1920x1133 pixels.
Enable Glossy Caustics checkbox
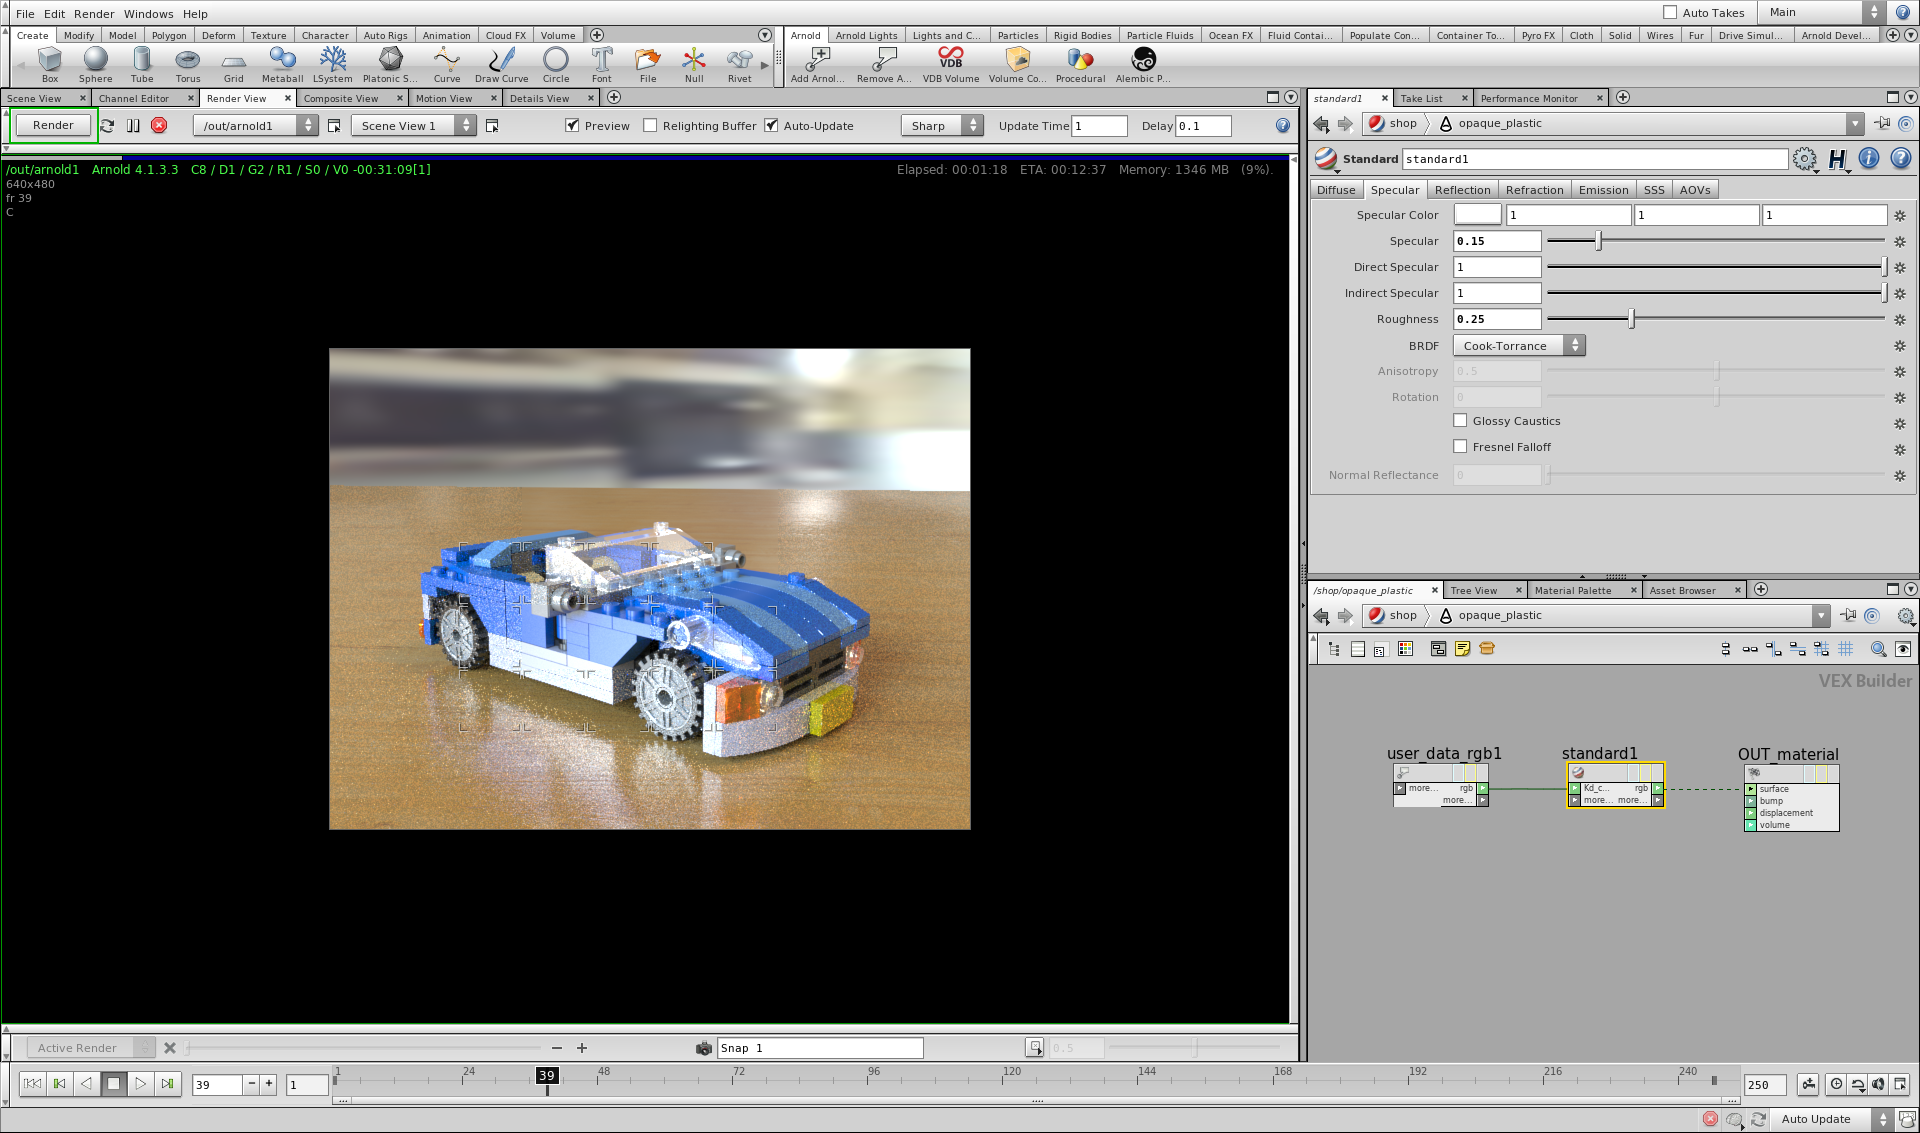[1460, 421]
